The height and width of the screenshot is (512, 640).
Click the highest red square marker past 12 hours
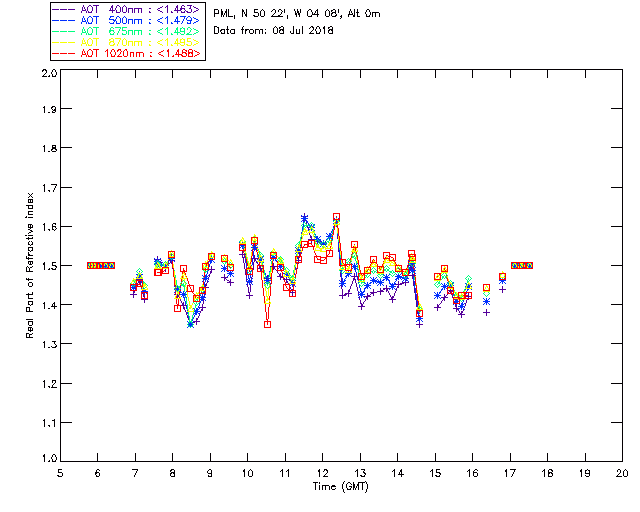tap(336, 217)
